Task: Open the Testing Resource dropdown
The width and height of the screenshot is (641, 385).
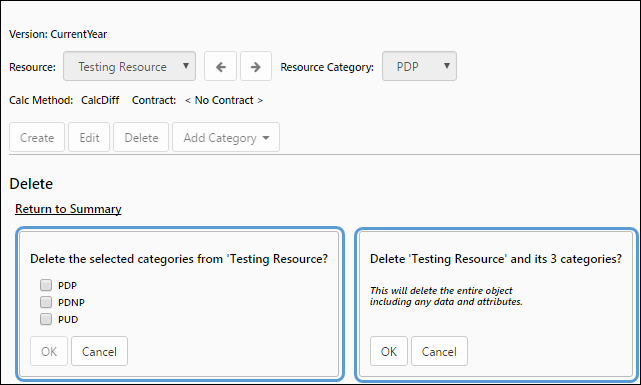Action: pos(129,66)
